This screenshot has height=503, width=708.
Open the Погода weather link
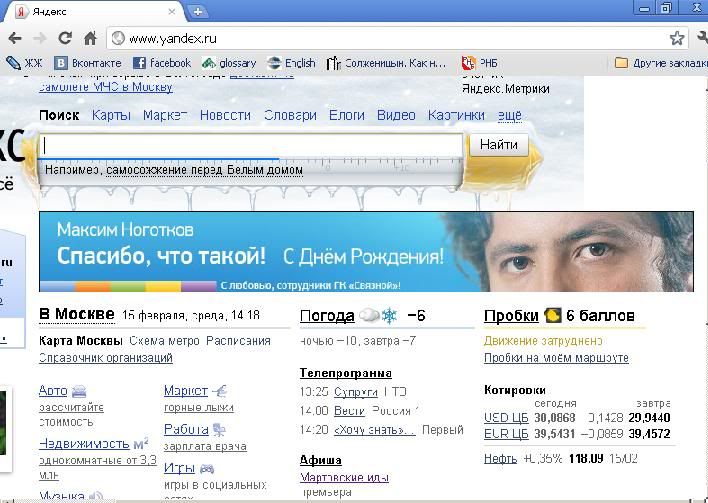tap(327, 316)
